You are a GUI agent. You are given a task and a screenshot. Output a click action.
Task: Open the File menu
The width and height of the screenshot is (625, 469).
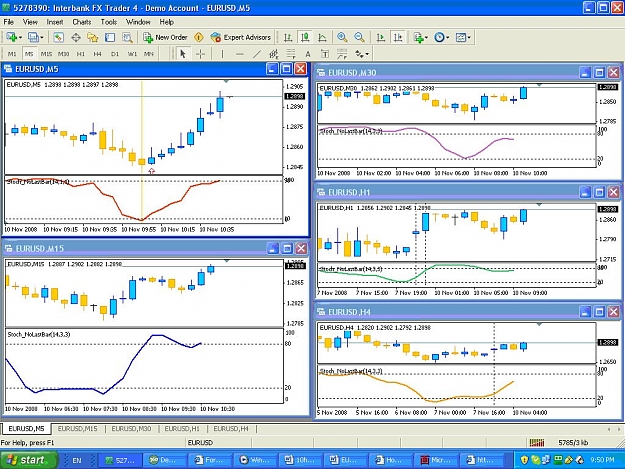(8, 22)
